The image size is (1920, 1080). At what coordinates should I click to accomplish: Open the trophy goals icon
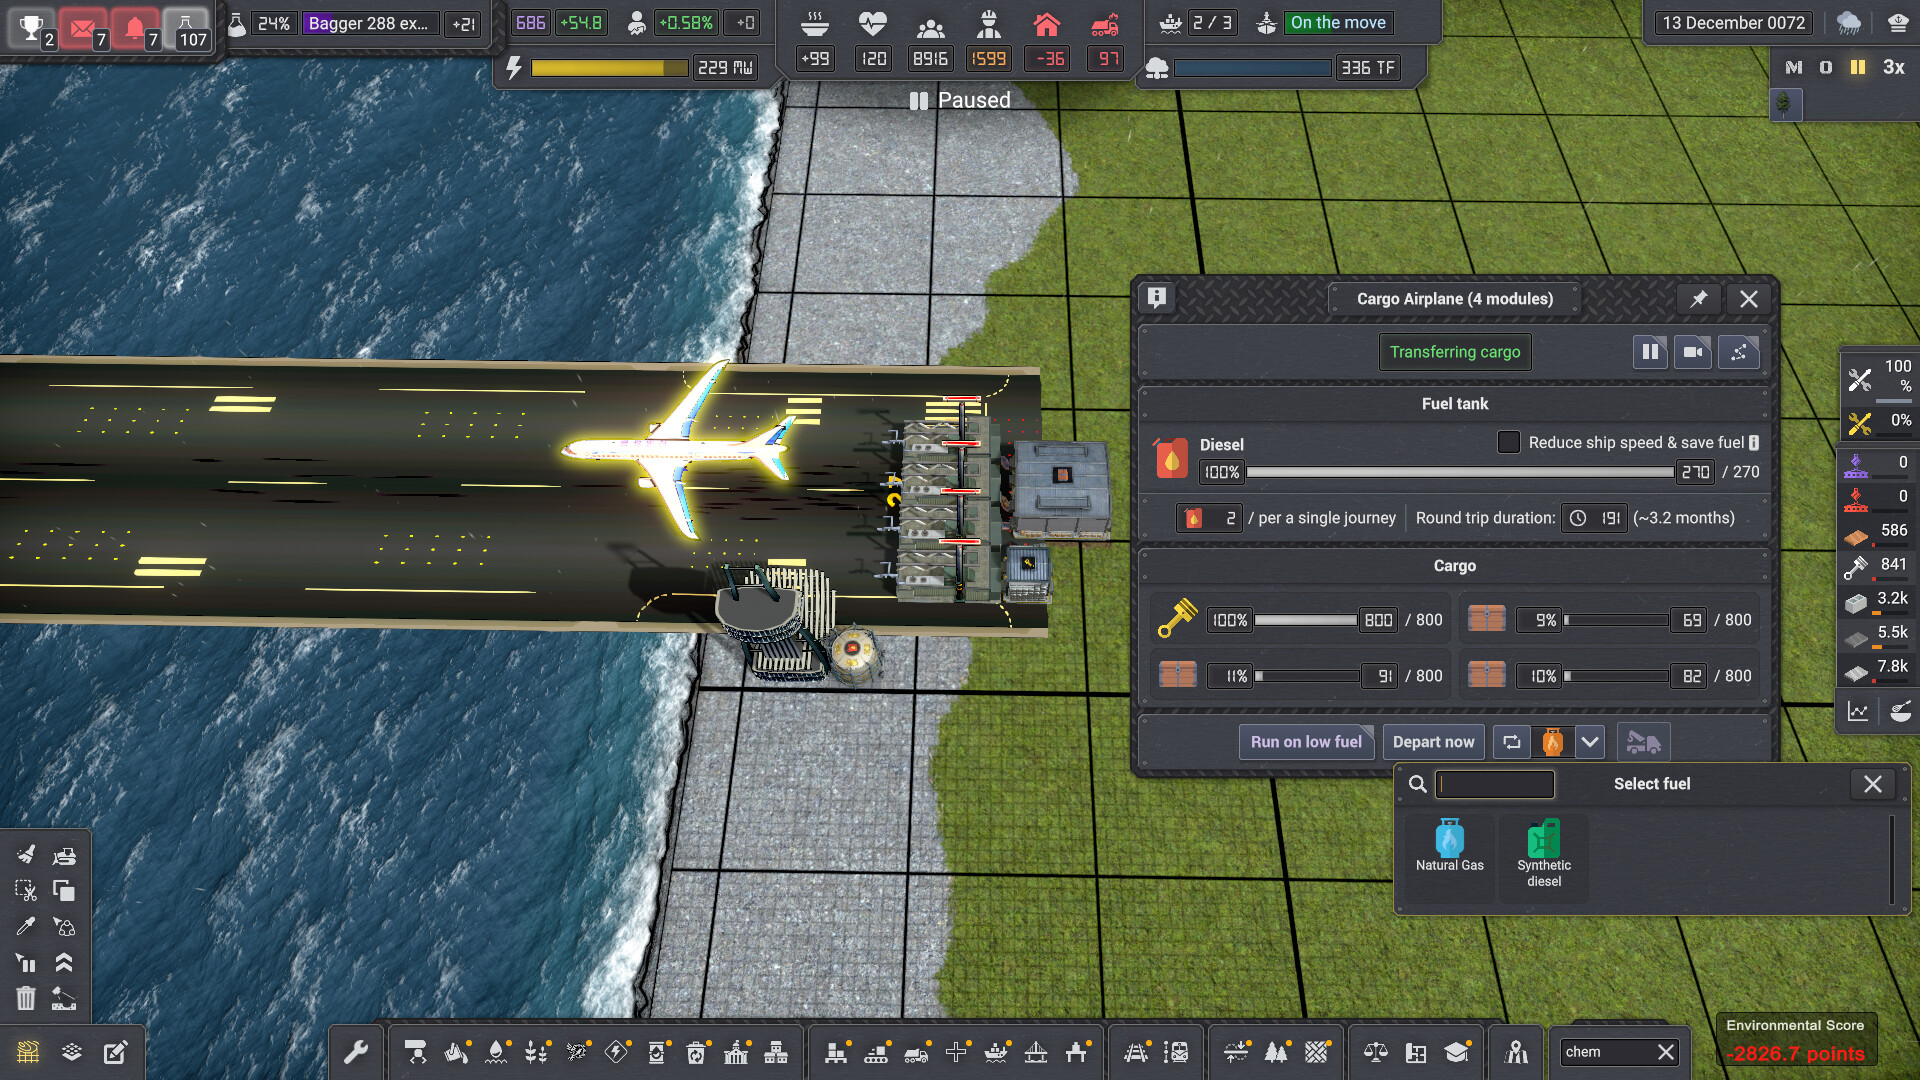point(32,27)
